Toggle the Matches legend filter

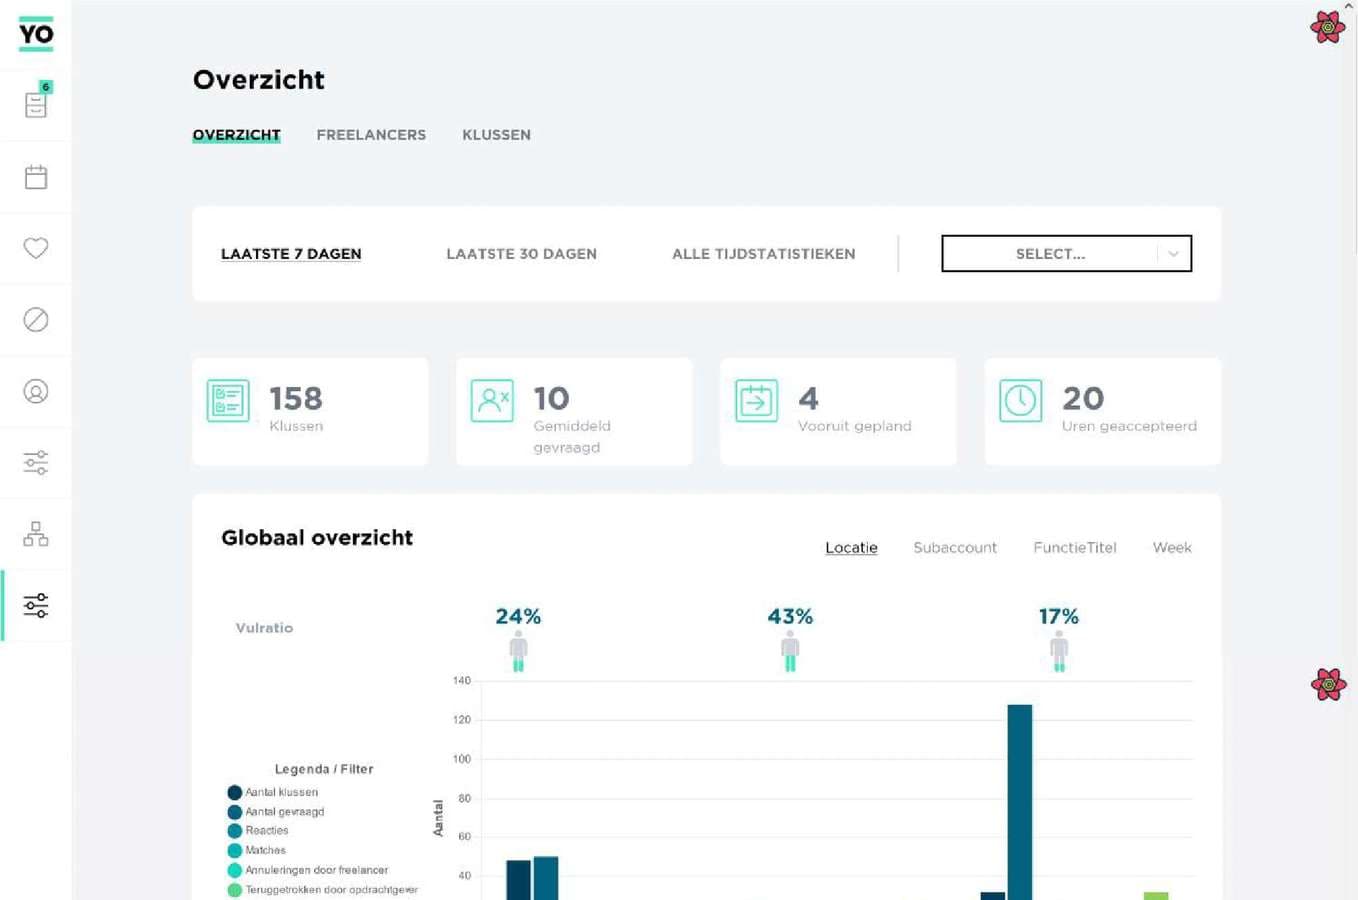click(x=265, y=850)
